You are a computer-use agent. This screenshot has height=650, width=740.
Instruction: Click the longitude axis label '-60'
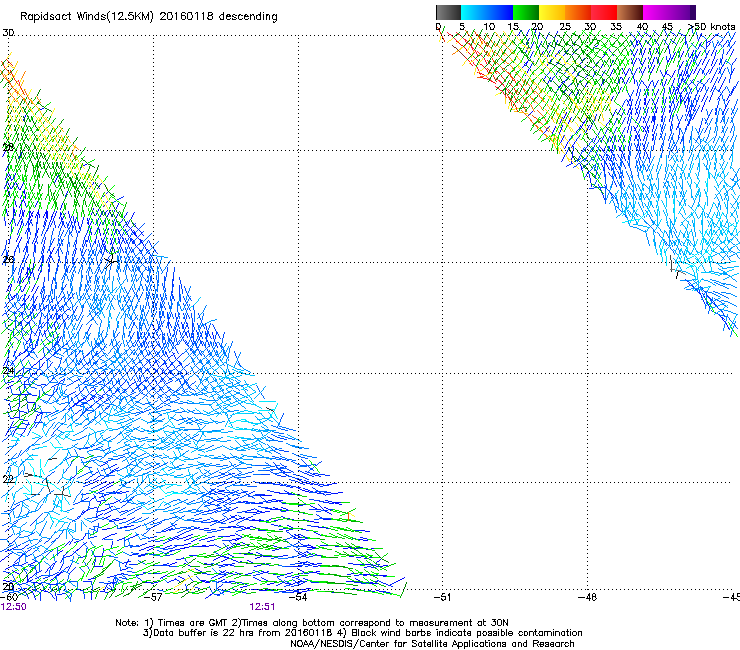pos(9,597)
